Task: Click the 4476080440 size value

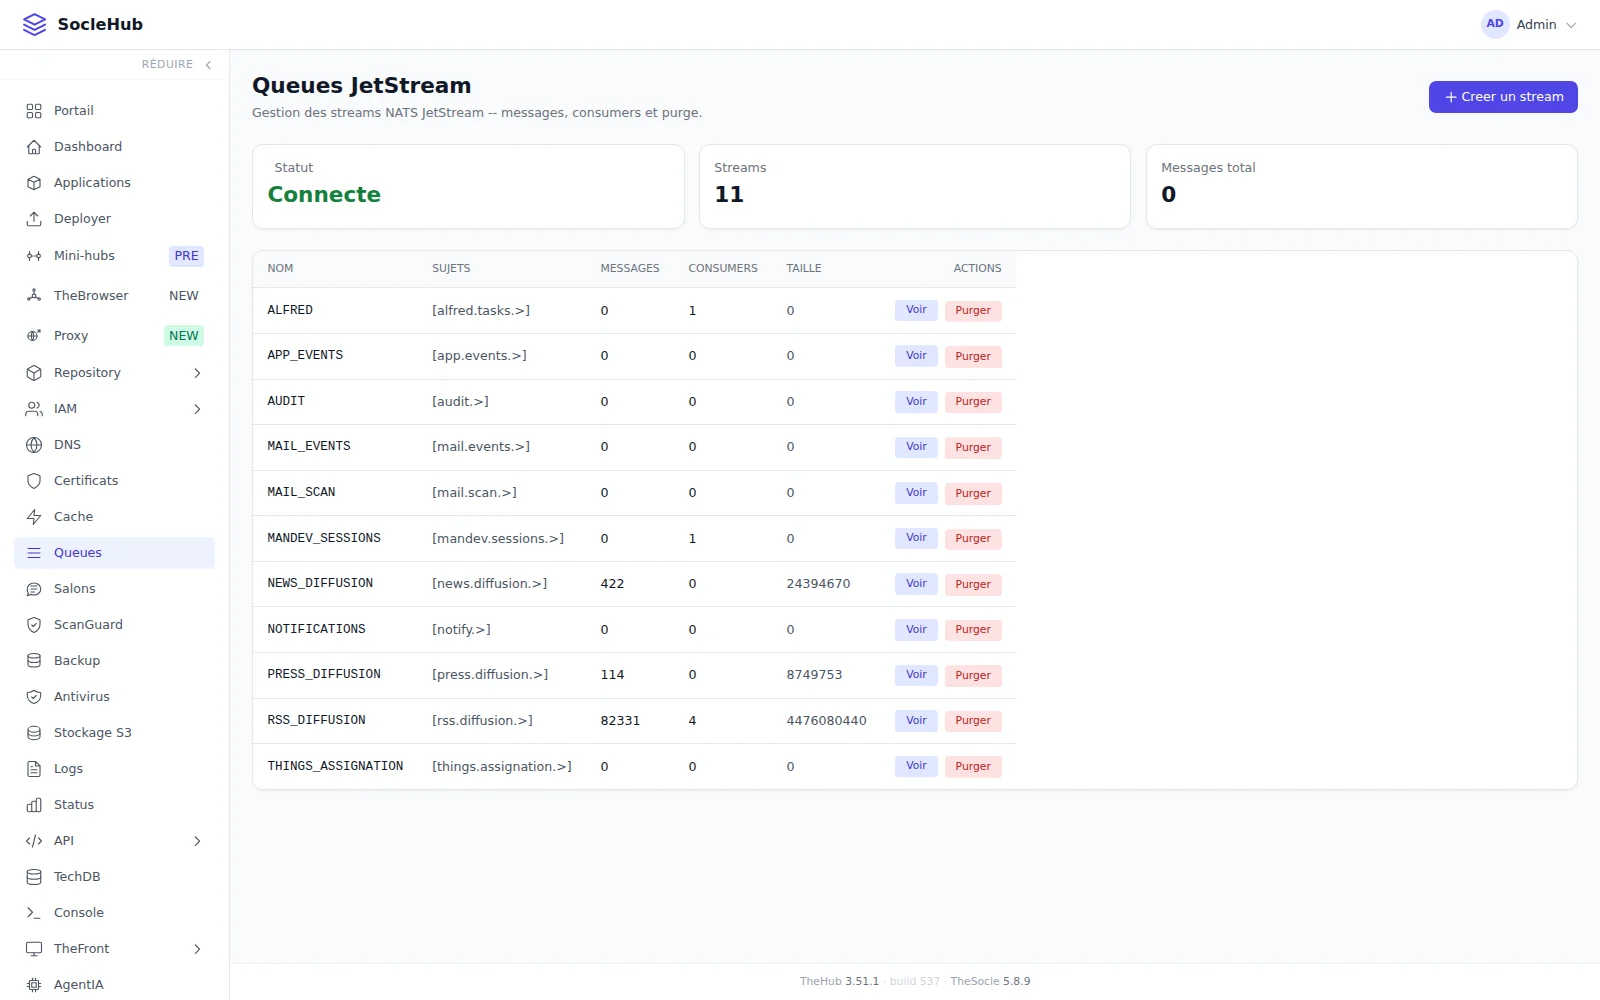Action: (826, 721)
